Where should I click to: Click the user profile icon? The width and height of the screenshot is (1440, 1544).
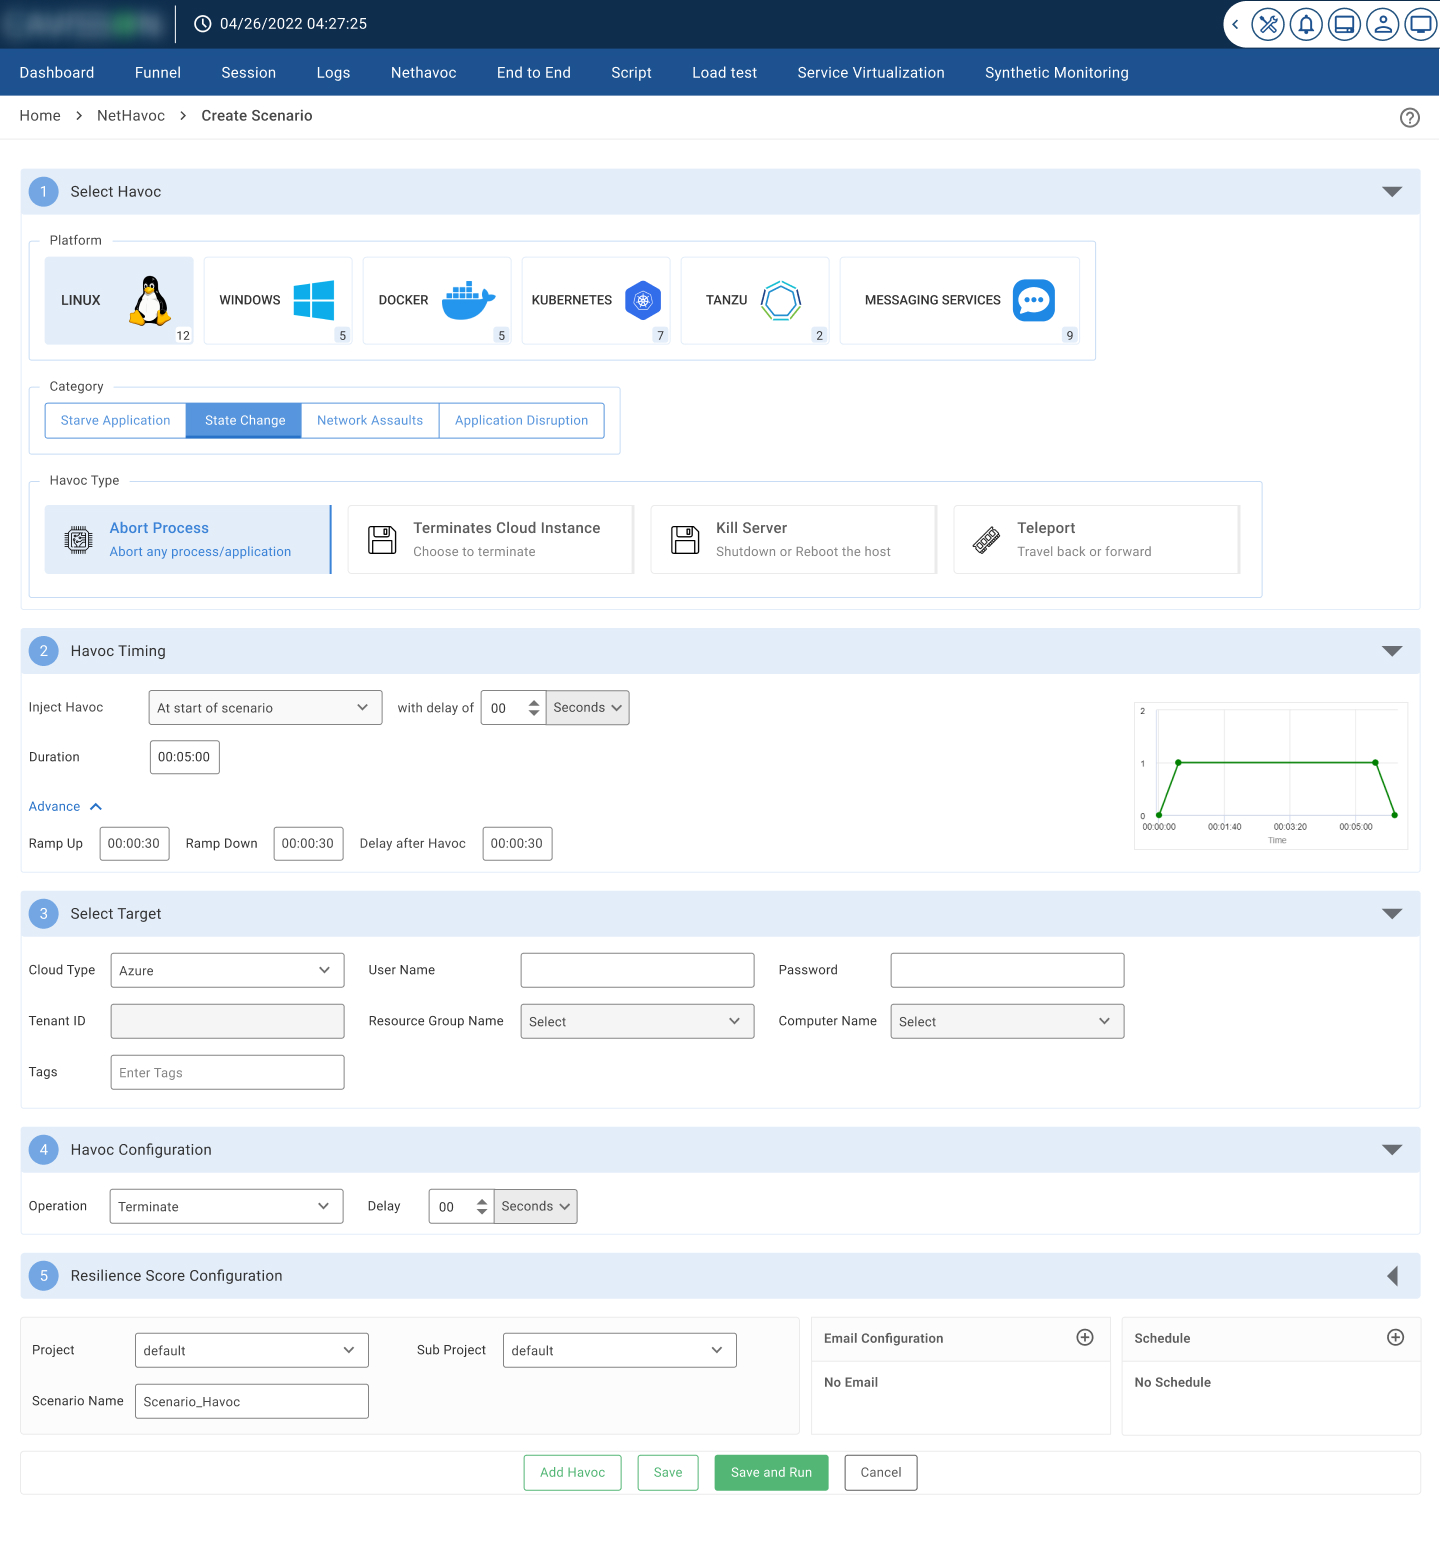coord(1383,24)
